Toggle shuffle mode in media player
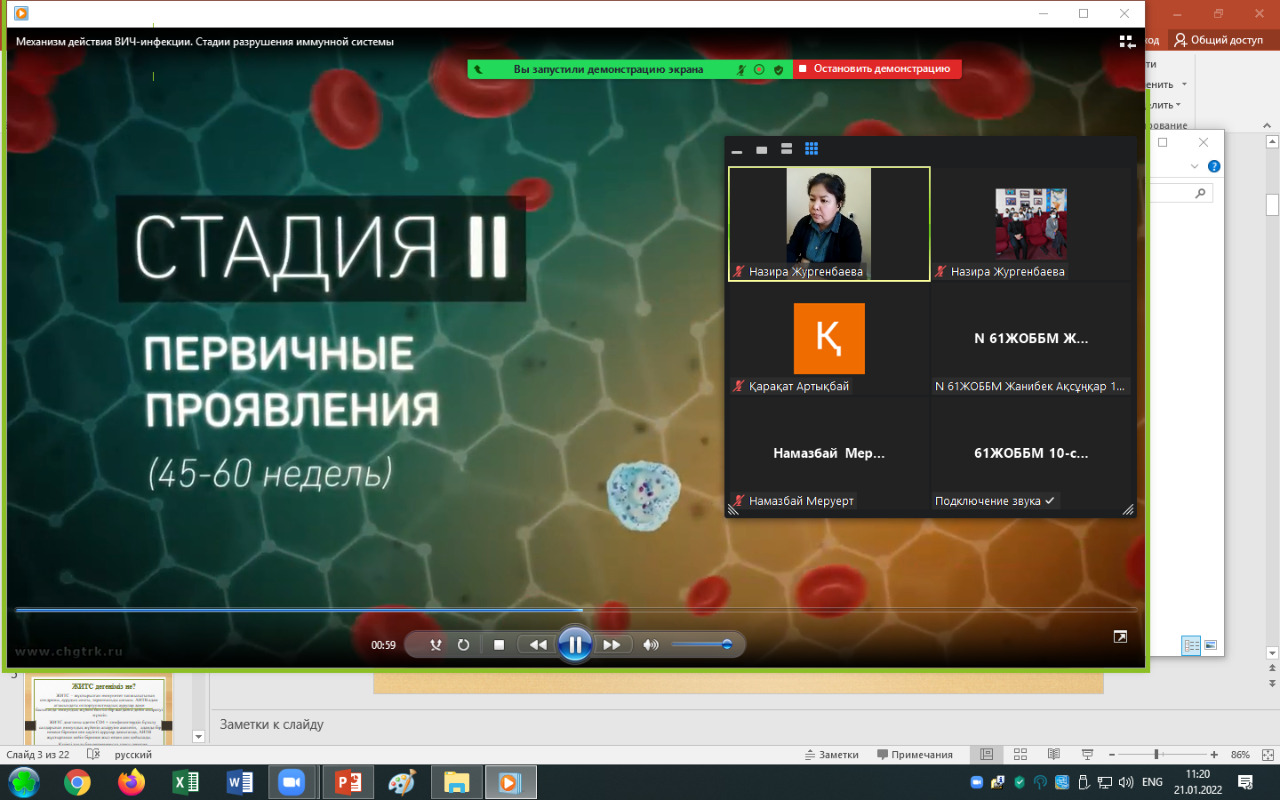 coord(436,645)
